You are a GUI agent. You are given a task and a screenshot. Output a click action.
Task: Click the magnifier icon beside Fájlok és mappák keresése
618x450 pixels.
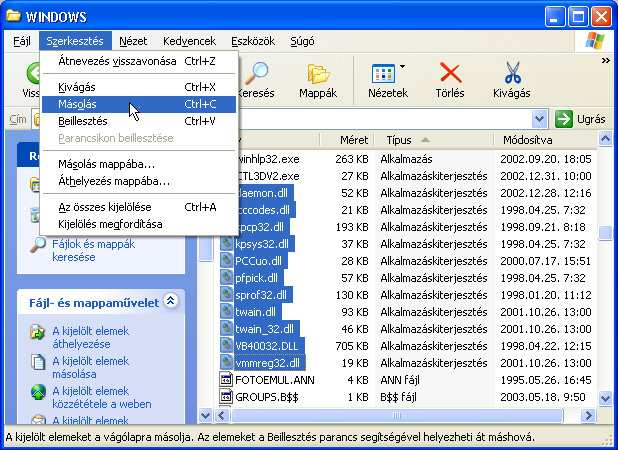tap(38, 245)
